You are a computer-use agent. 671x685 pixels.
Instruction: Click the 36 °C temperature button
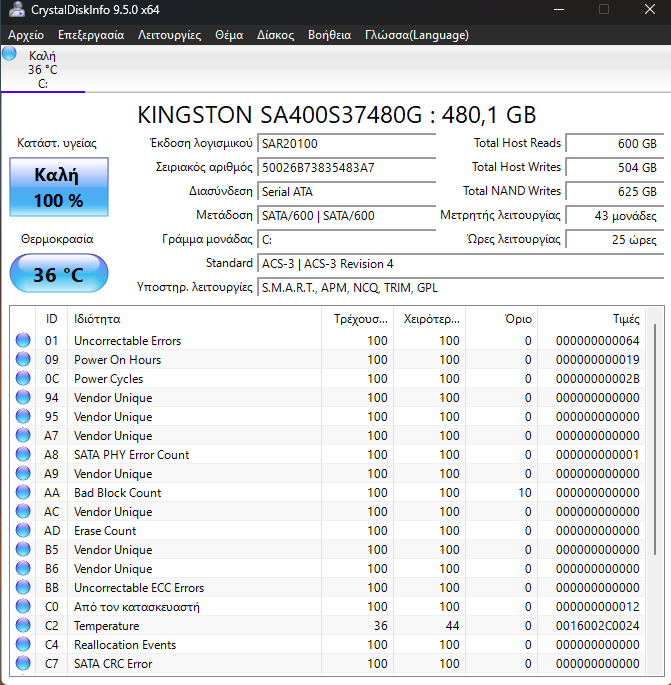pyautogui.click(x=59, y=274)
